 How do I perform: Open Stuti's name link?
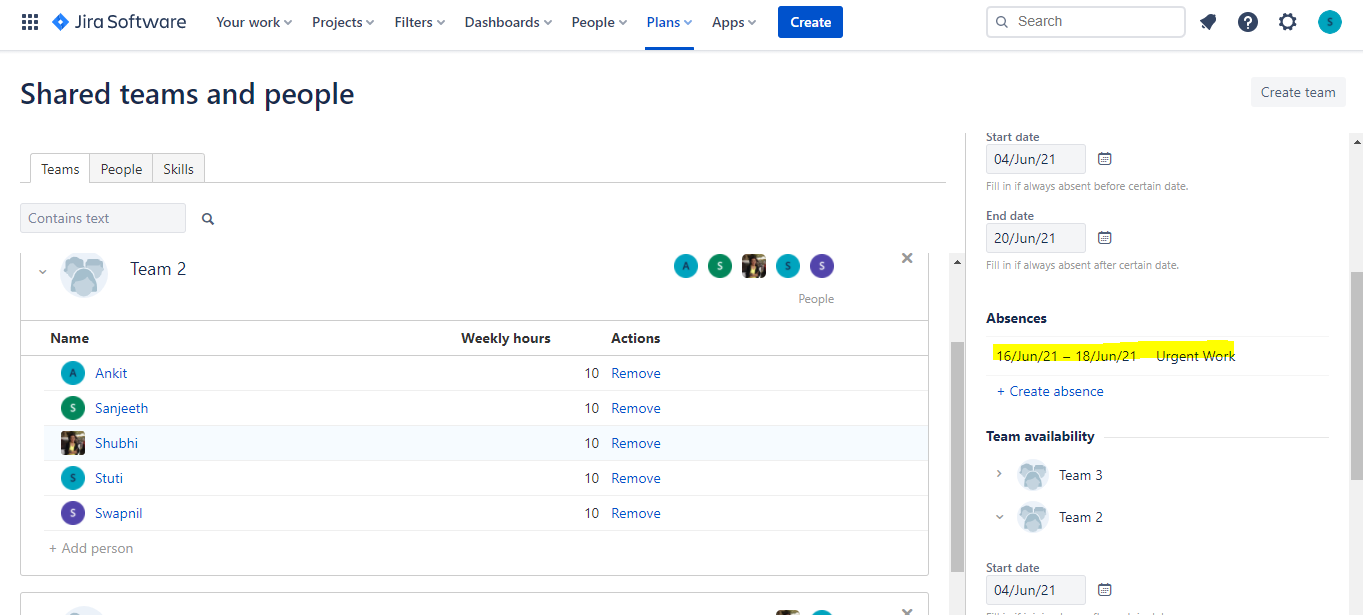pyautogui.click(x=109, y=478)
